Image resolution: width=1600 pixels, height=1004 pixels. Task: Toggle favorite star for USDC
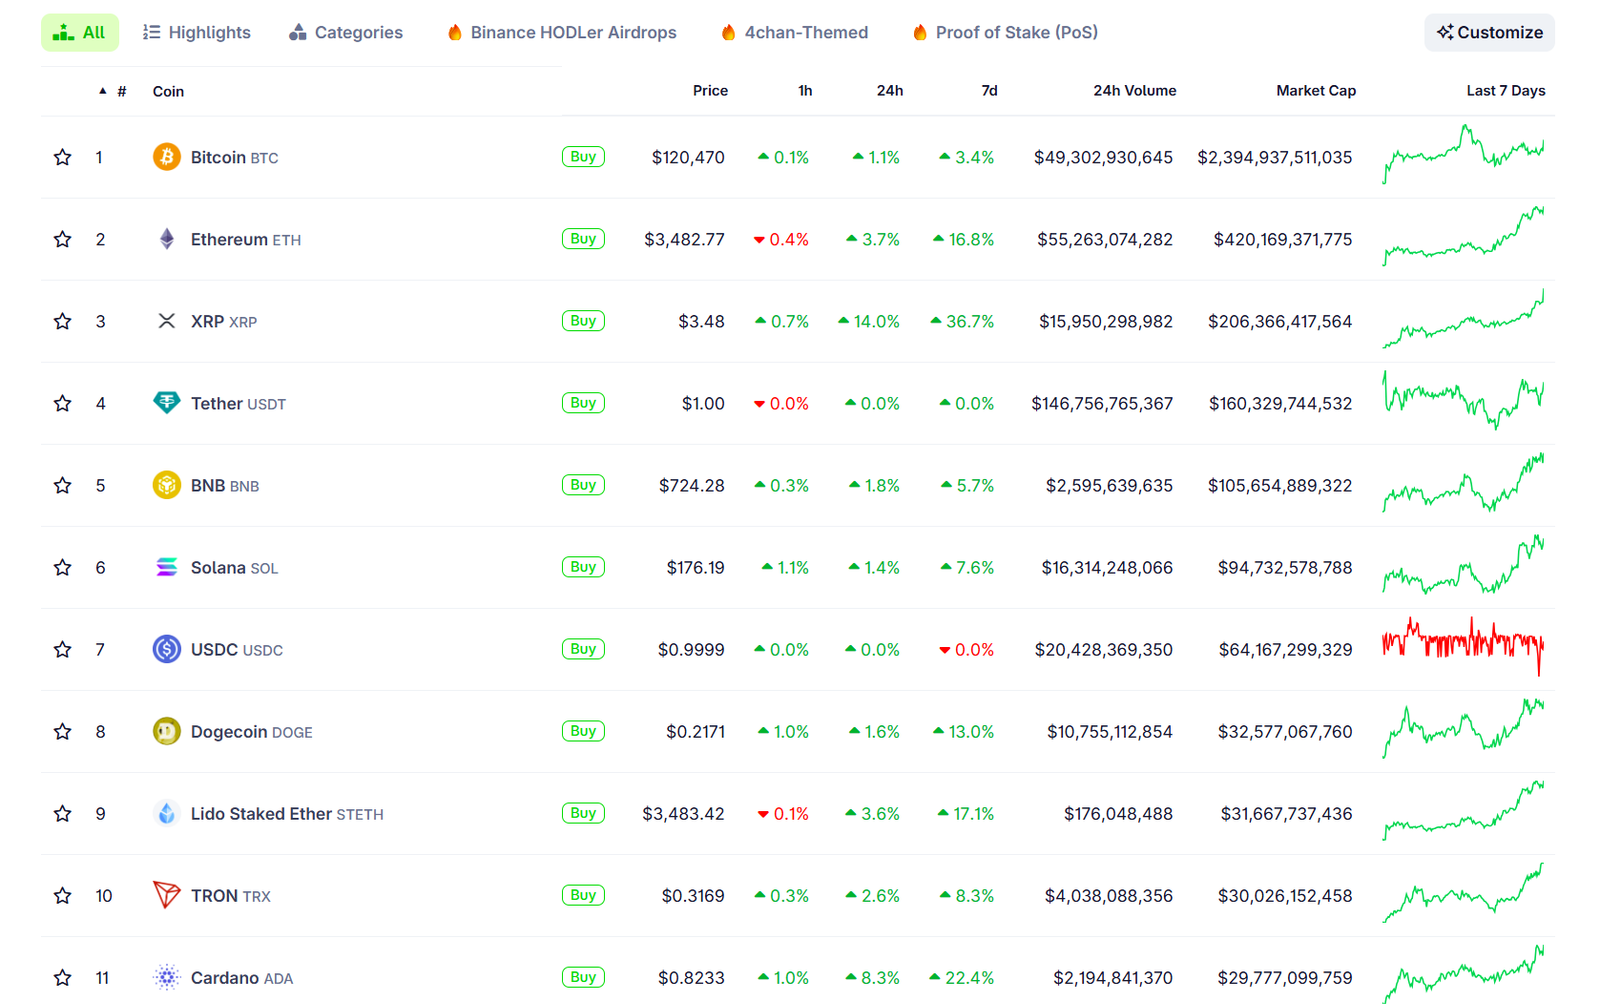coord(63,649)
